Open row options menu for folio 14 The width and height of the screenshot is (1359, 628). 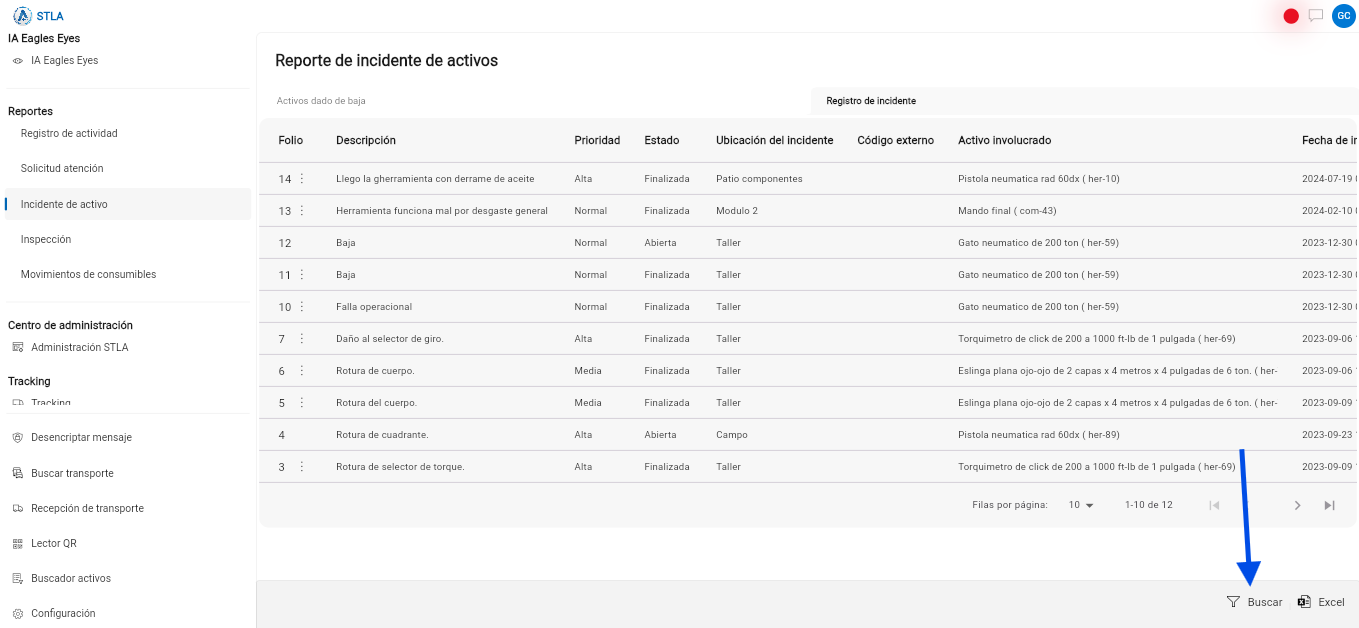pos(302,179)
